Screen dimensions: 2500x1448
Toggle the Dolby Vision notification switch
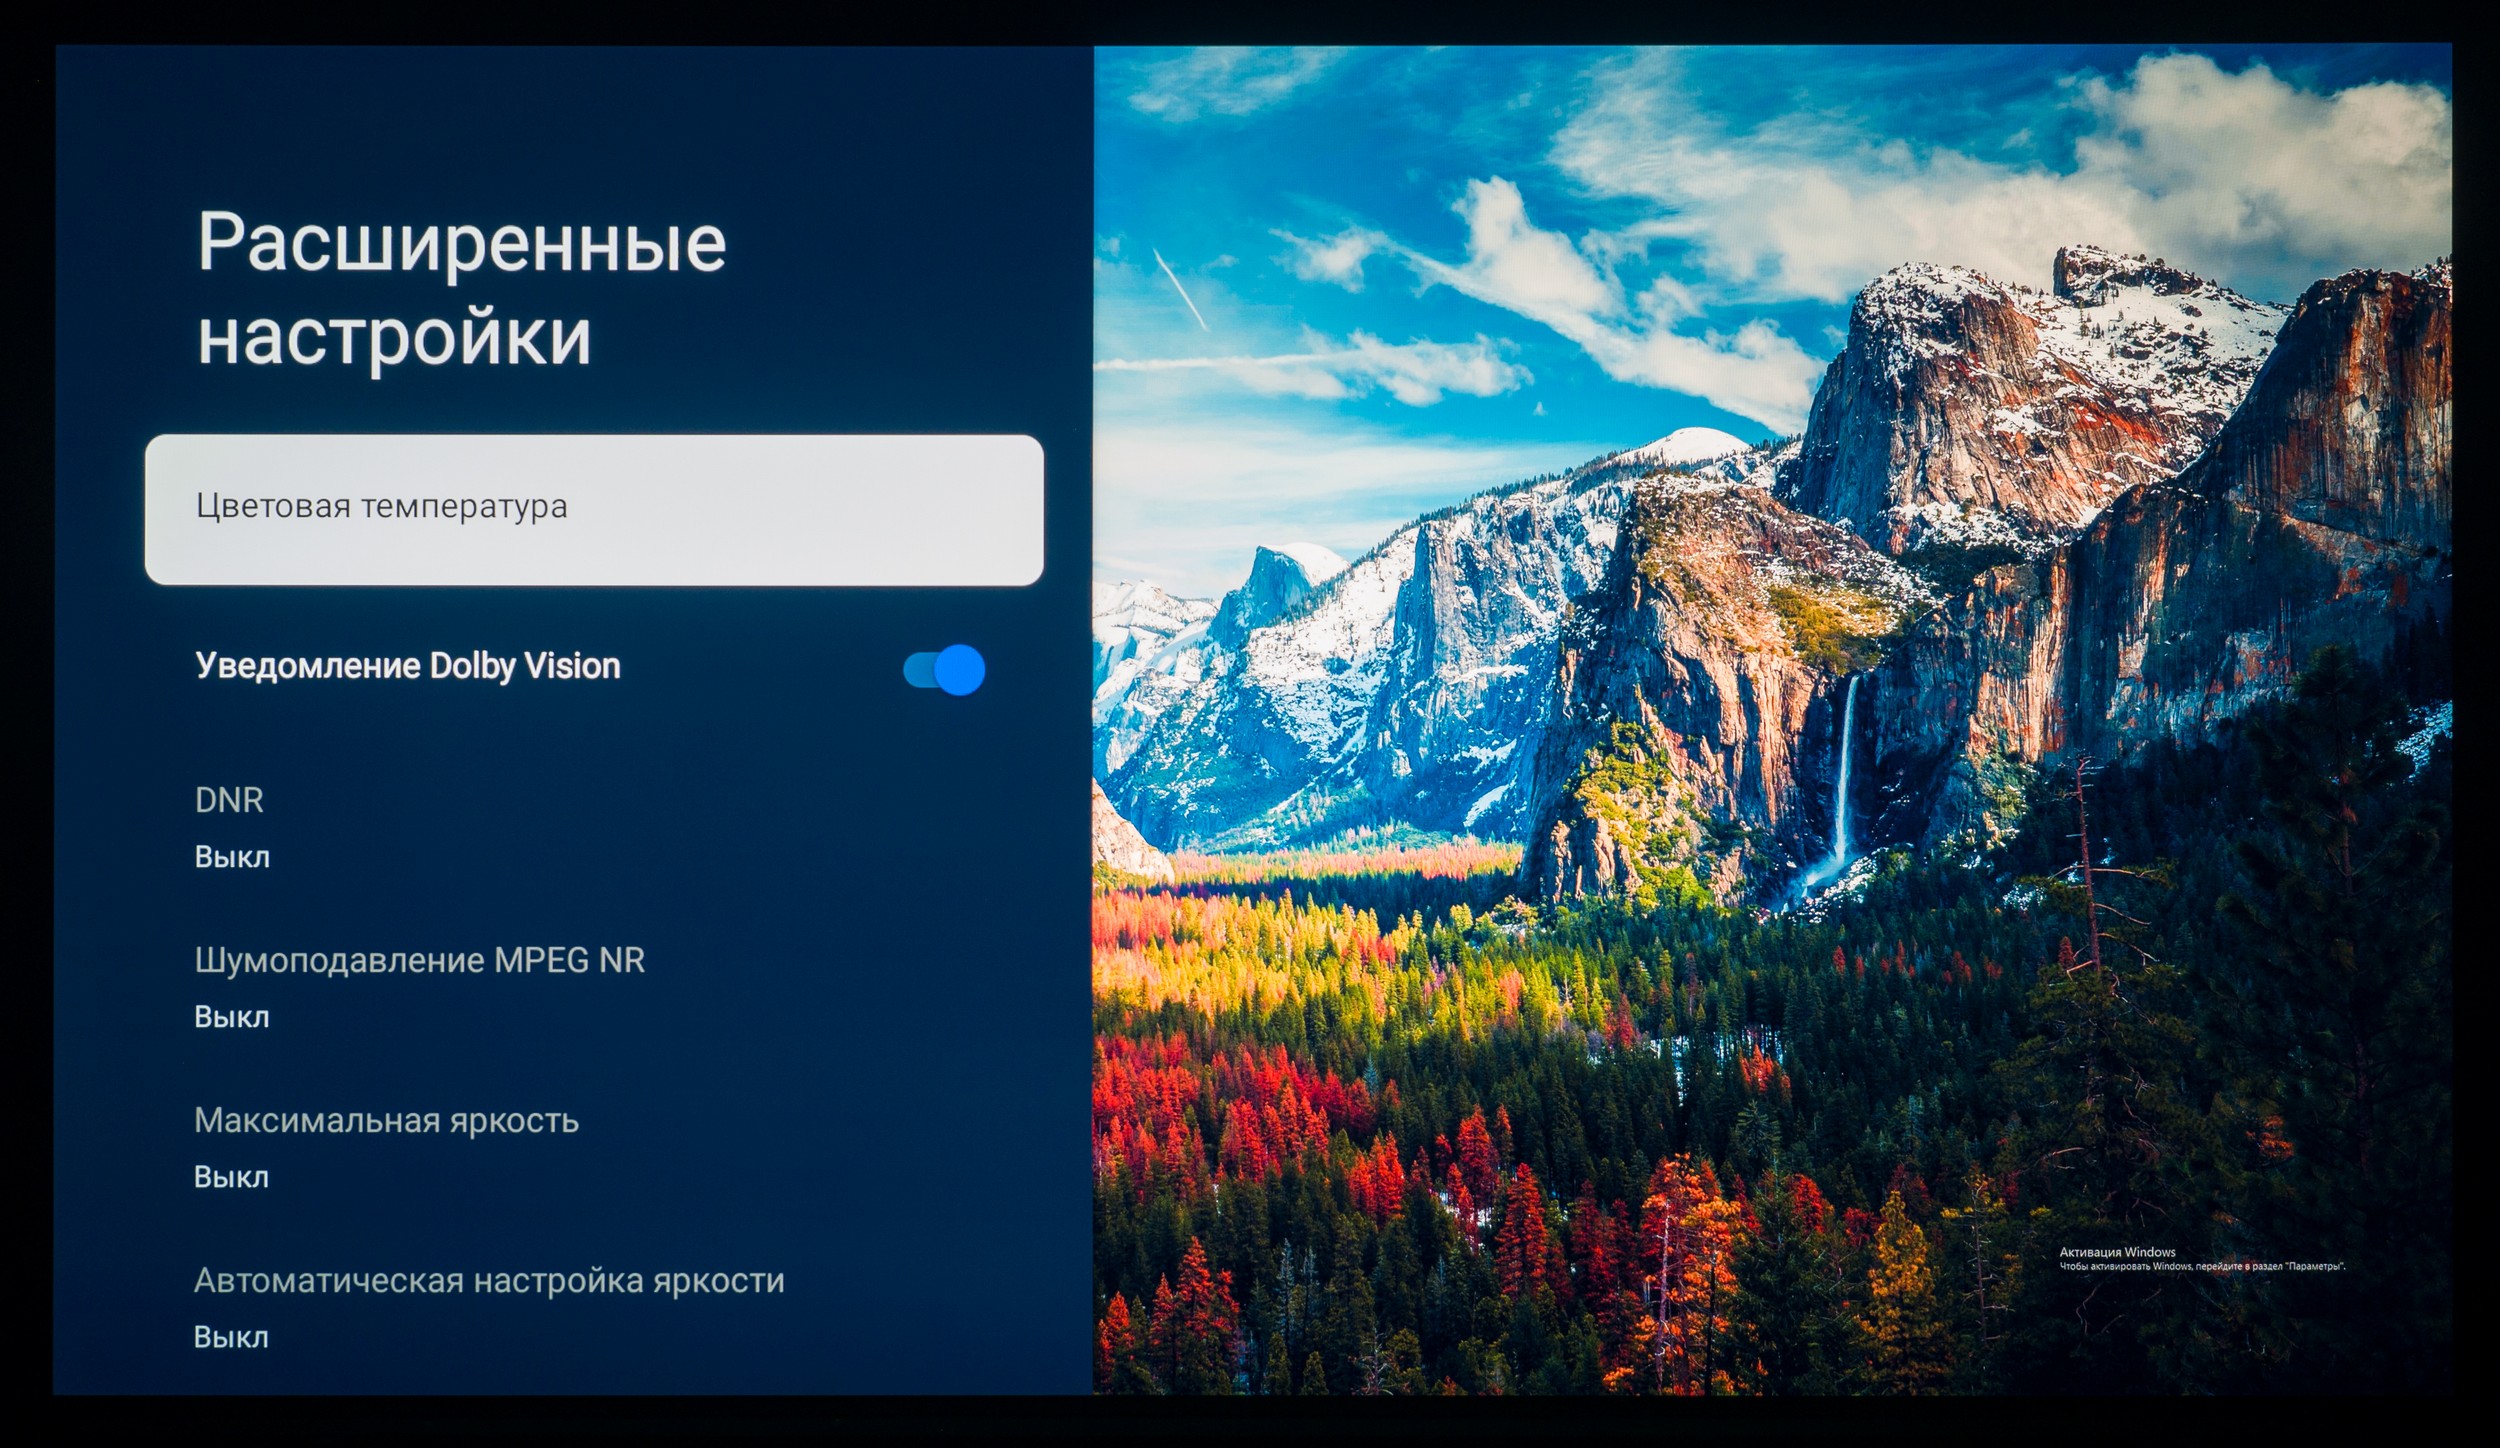943,669
